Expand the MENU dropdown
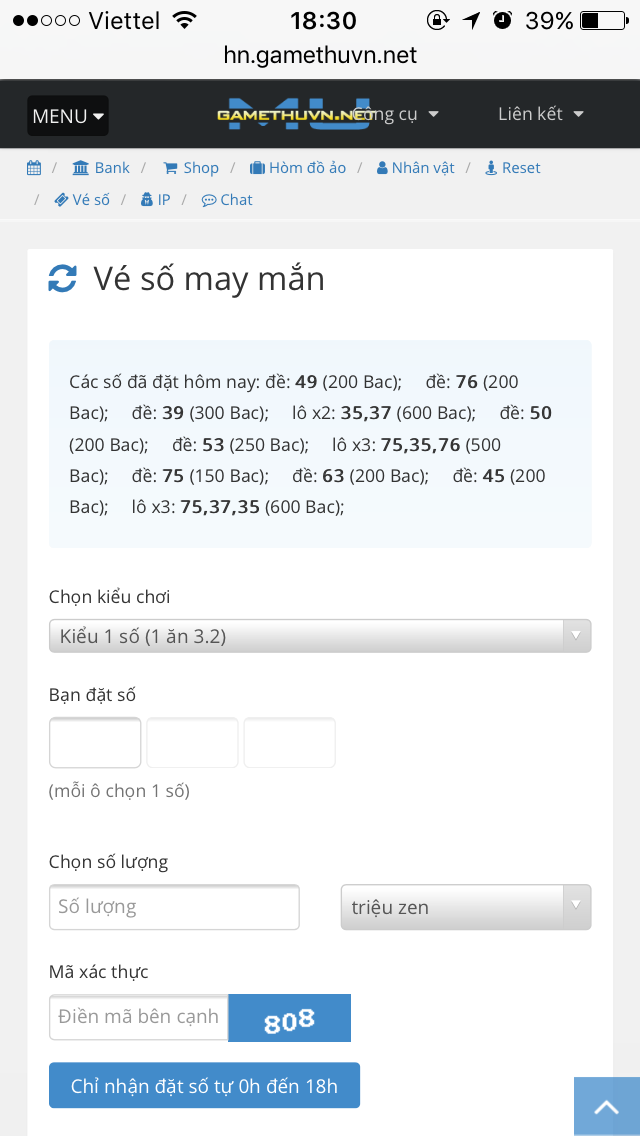Screen dimensions: 640x1136 (68, 116)
